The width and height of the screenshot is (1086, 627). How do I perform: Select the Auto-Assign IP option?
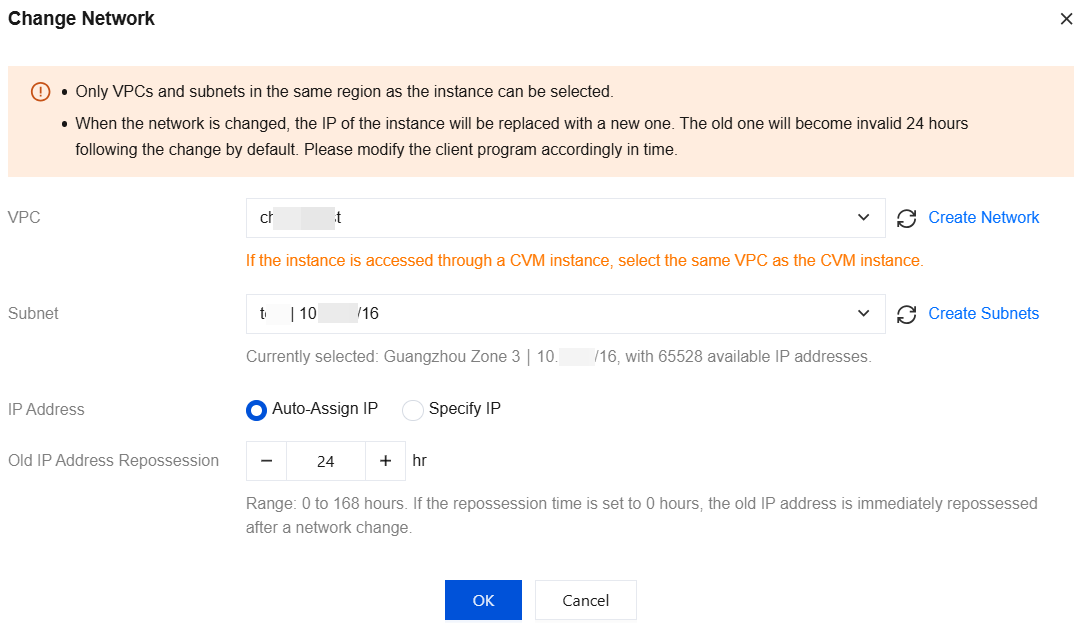257,410
